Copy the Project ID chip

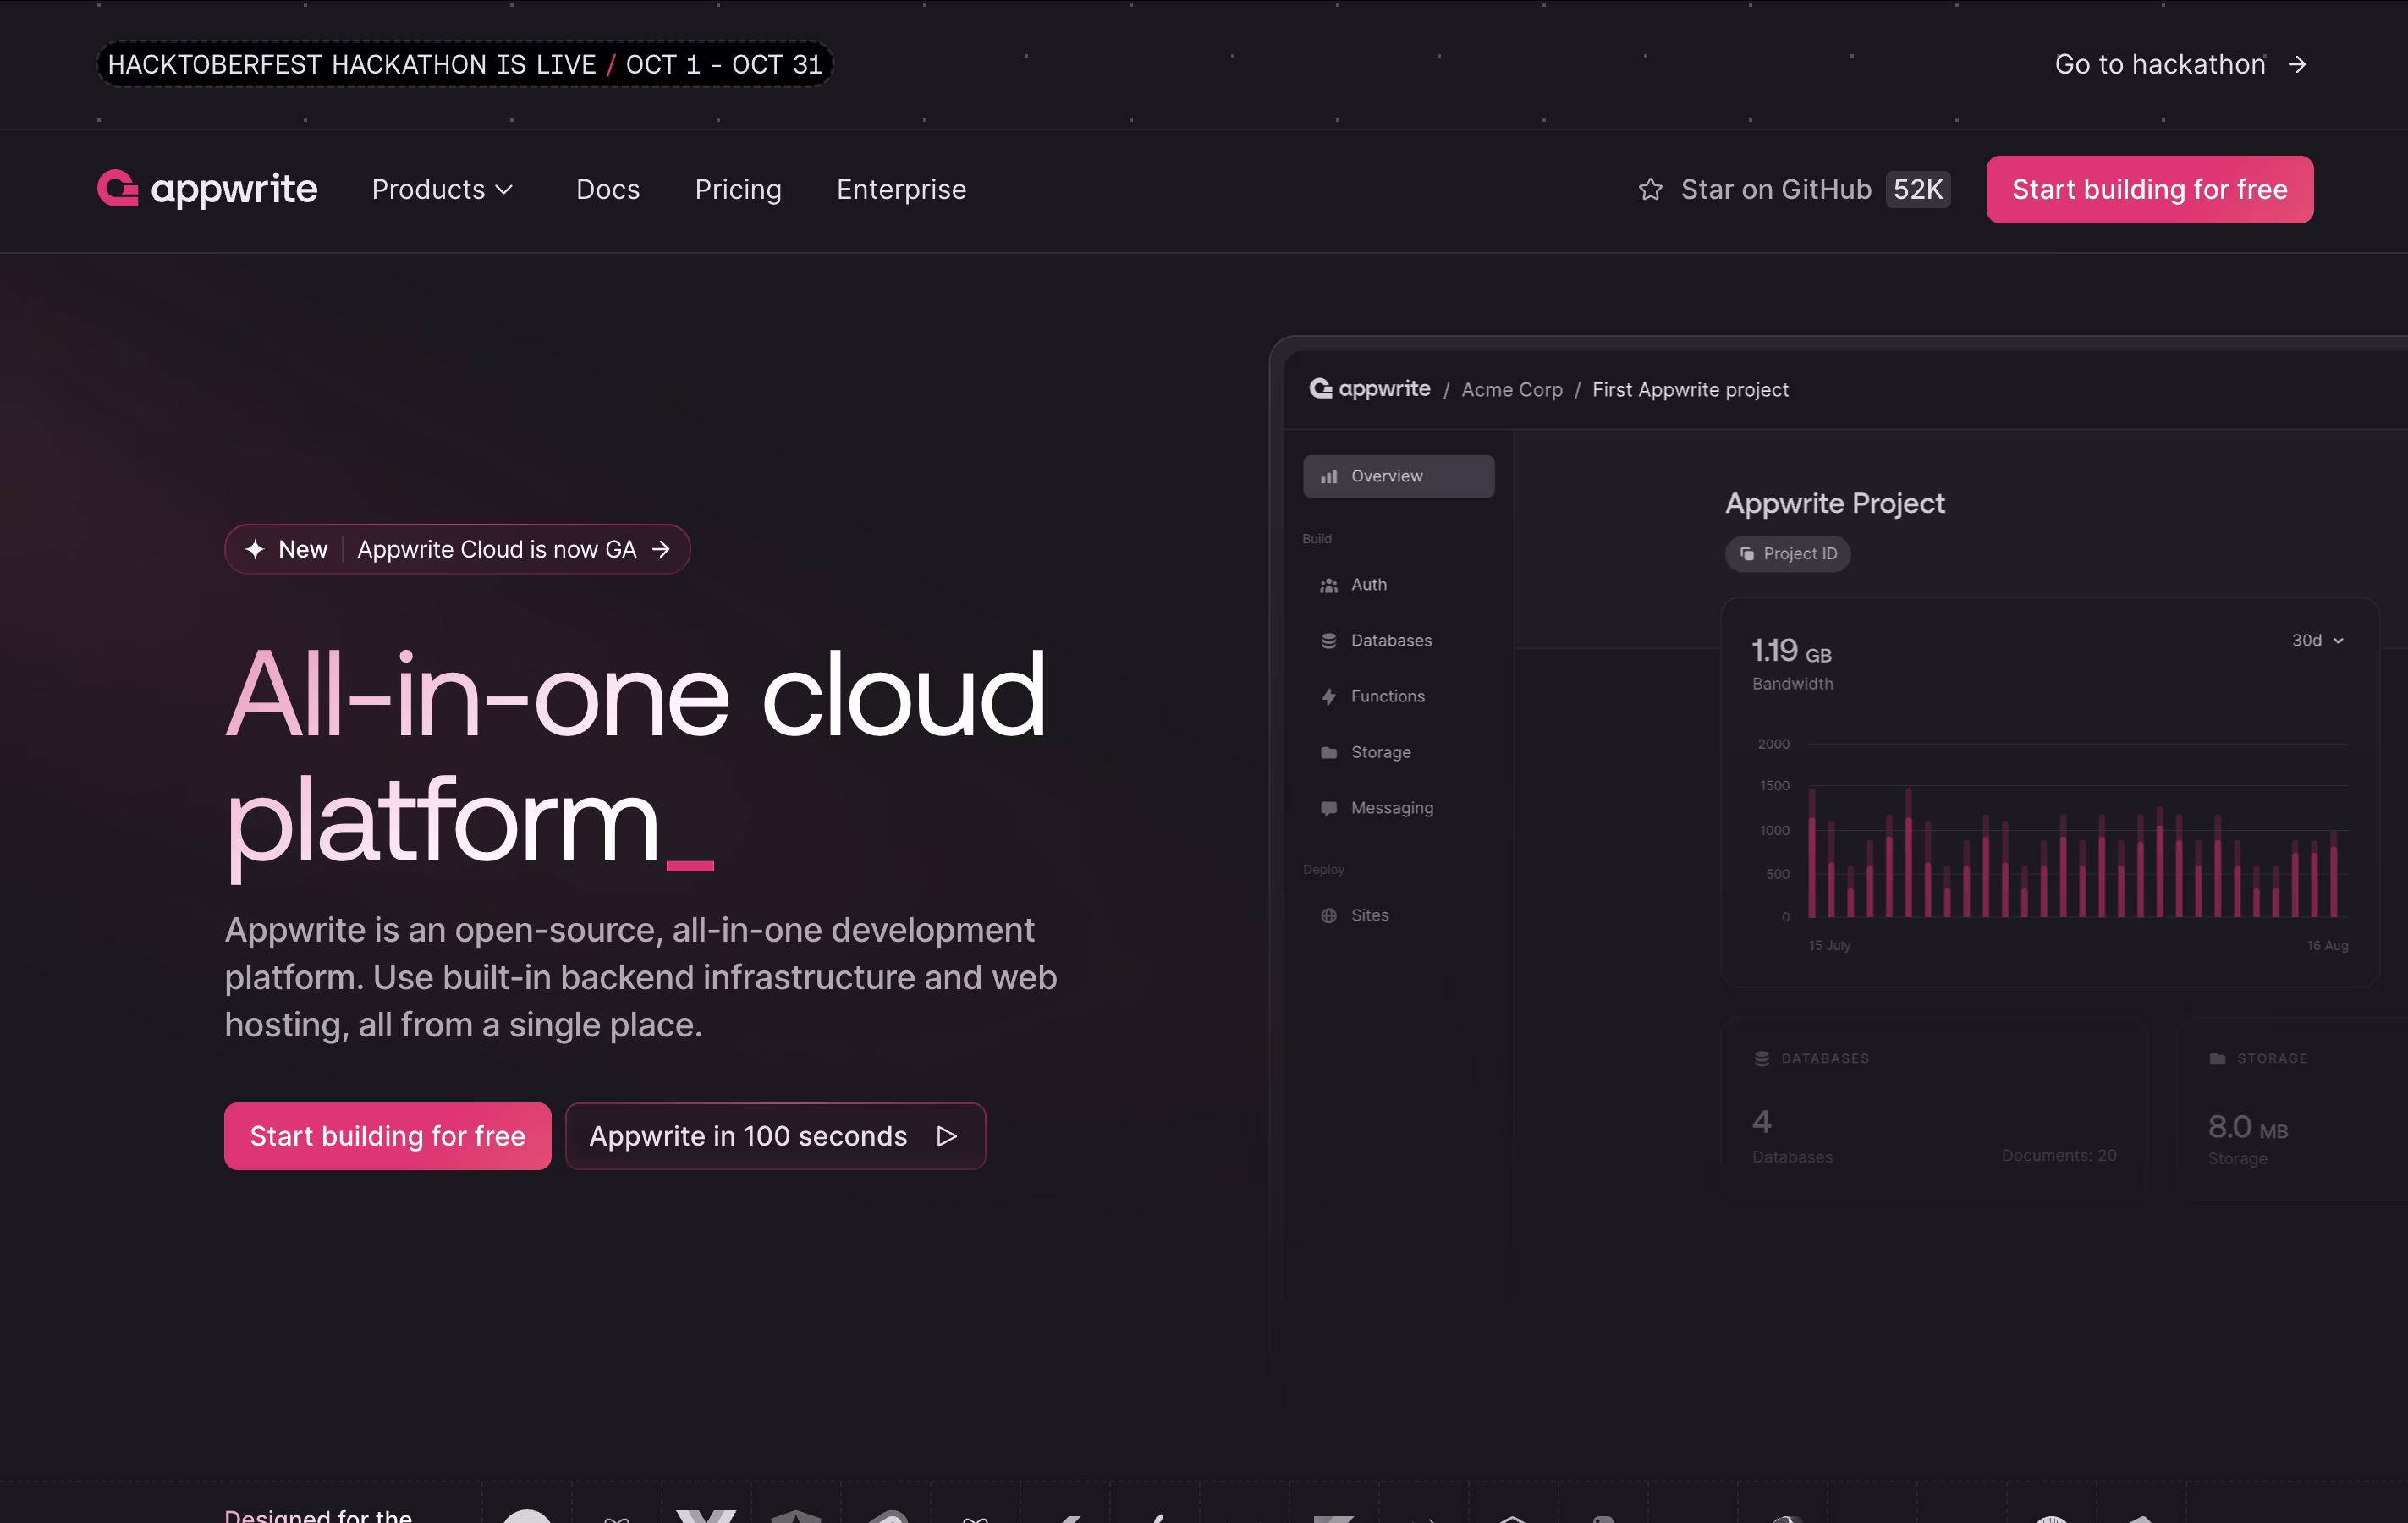tap(1788, 554)
